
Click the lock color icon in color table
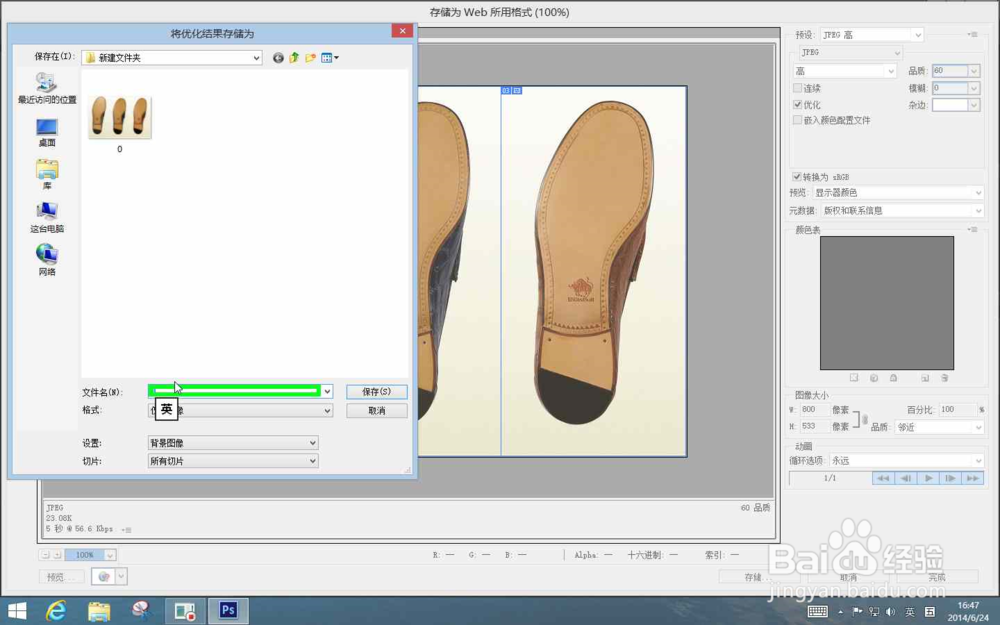click(893, 378)
